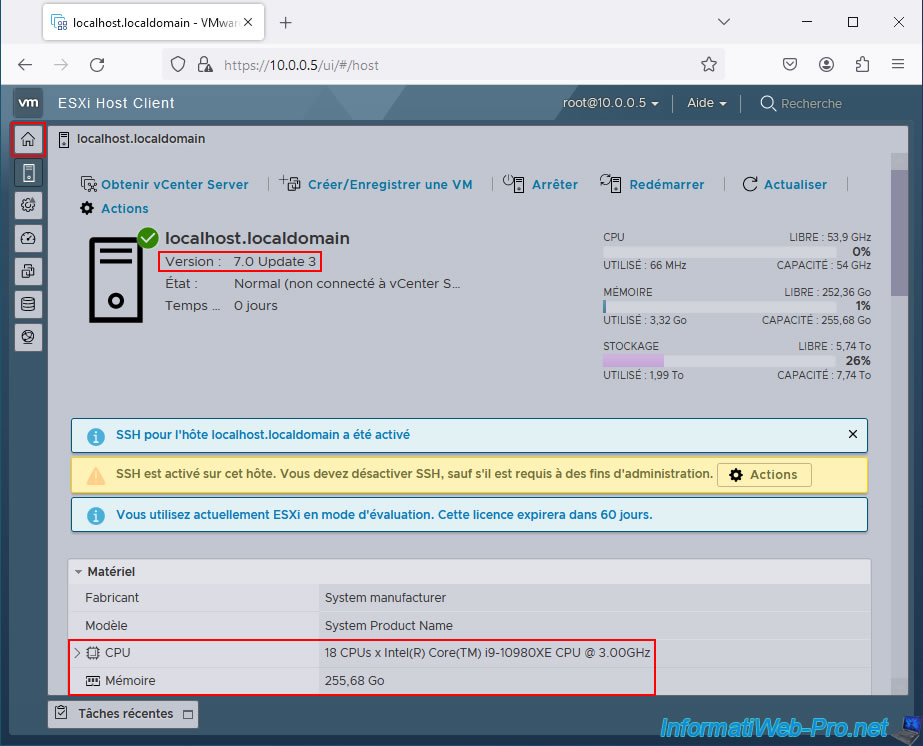
Task: Click the vm logo in header
Action: click(28, 103)
